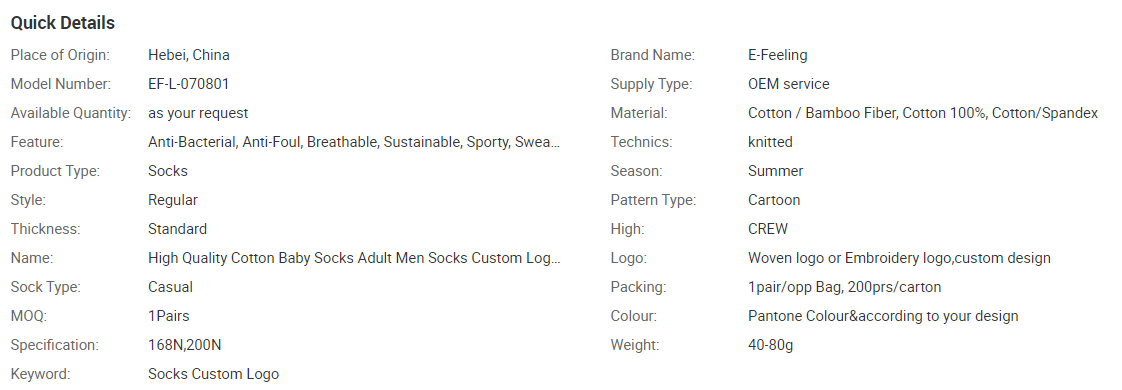The width and height of the screenshot is (1122, 390).
Task: Click the Technics value knitted
Action: [770, 142]
